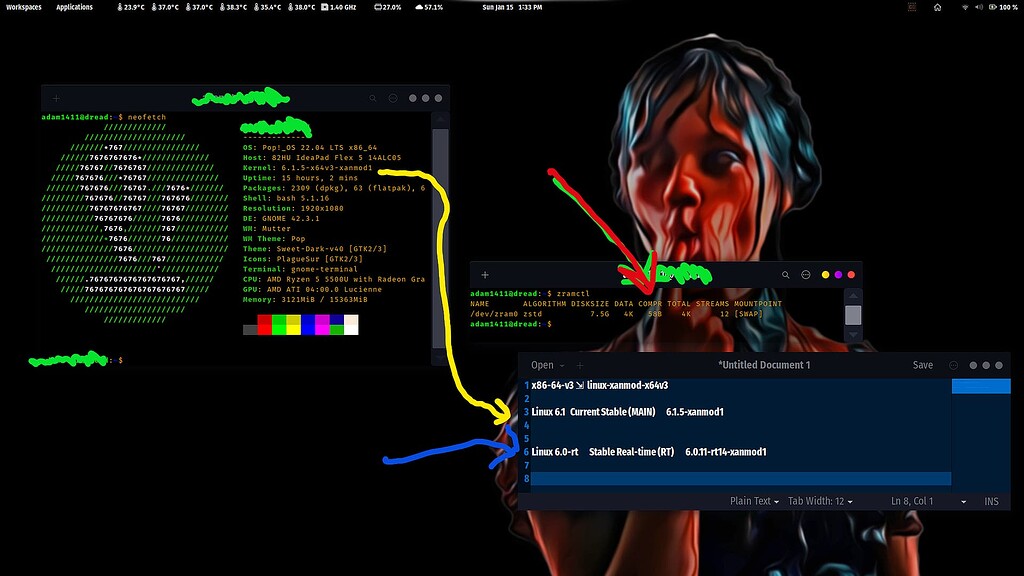Click the network icon in the top bar

point(964,8)
